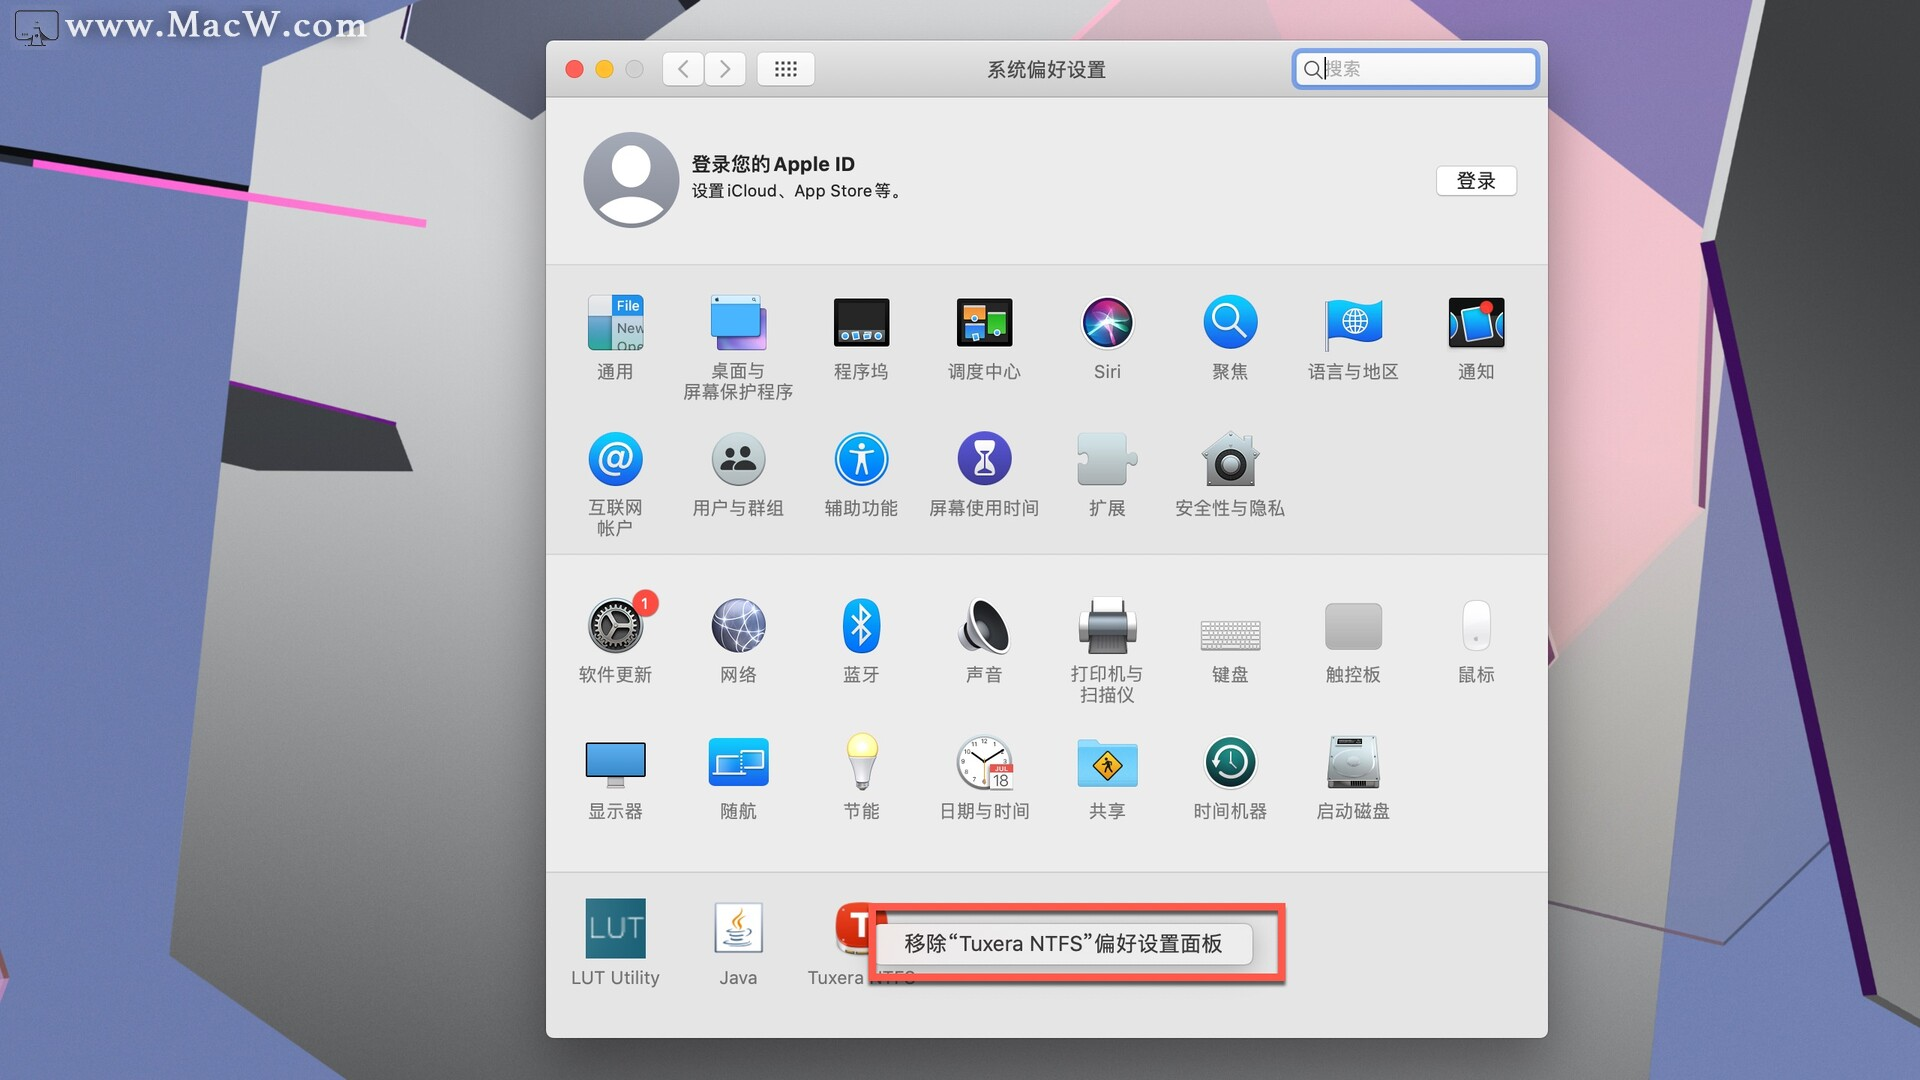The image size is (1920, 1080).
Task: Click the show all preferences grid button
Action: [x=786, y=69]
